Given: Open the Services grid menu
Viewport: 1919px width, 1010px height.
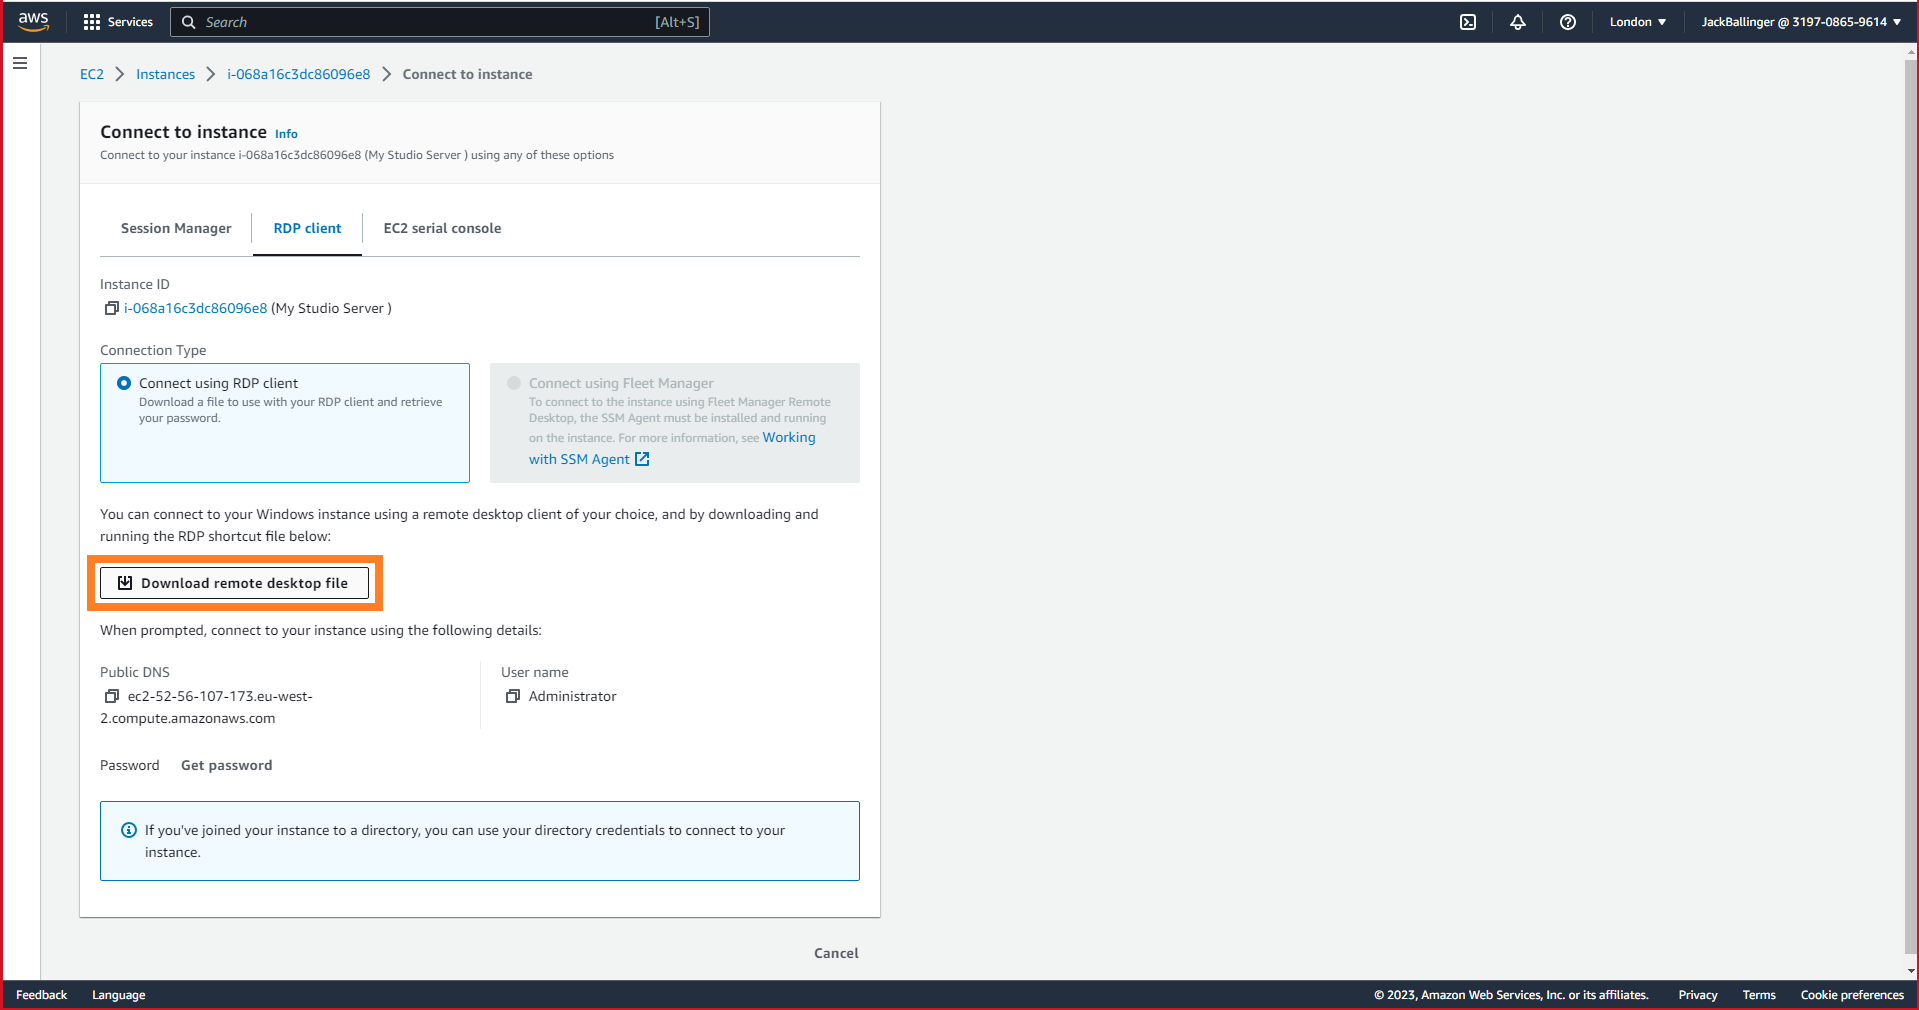Looking at the screenshot, I should click(x=118, y=22).
